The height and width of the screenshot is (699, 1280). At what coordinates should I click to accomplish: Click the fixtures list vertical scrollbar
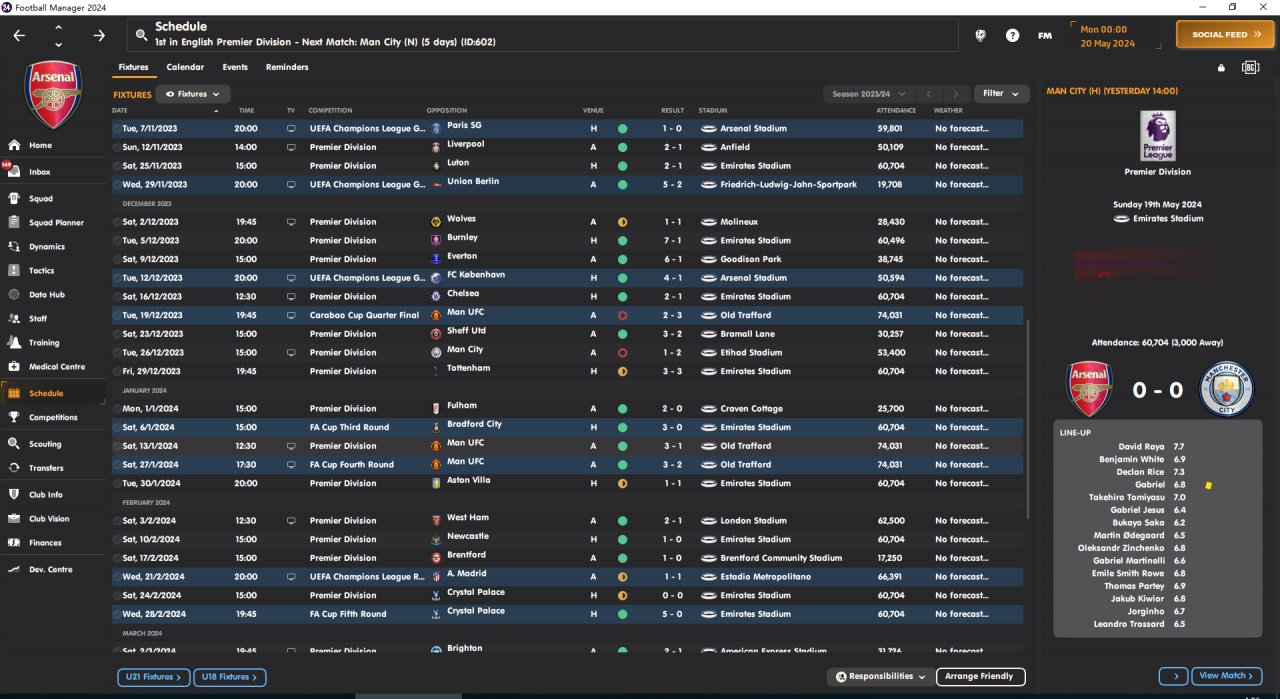1027,420
